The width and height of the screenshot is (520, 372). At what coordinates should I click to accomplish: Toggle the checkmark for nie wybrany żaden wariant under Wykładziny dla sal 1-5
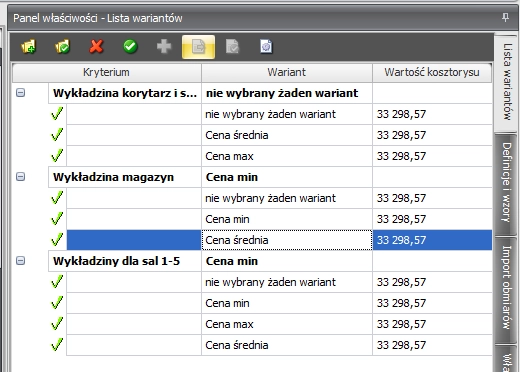57,282
